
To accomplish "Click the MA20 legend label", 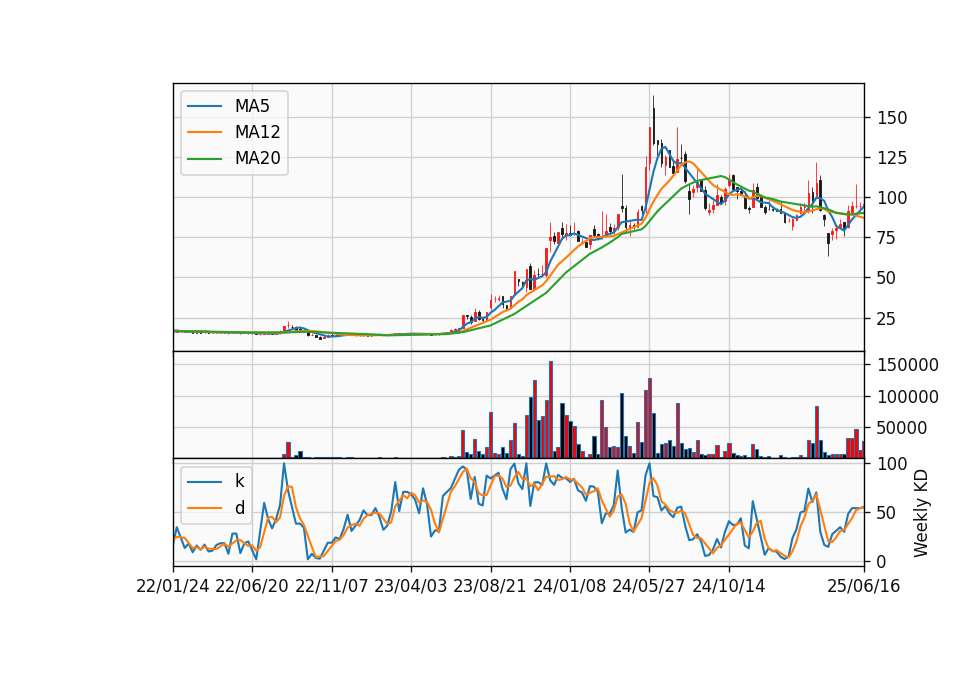I will [x=257, y=159].
